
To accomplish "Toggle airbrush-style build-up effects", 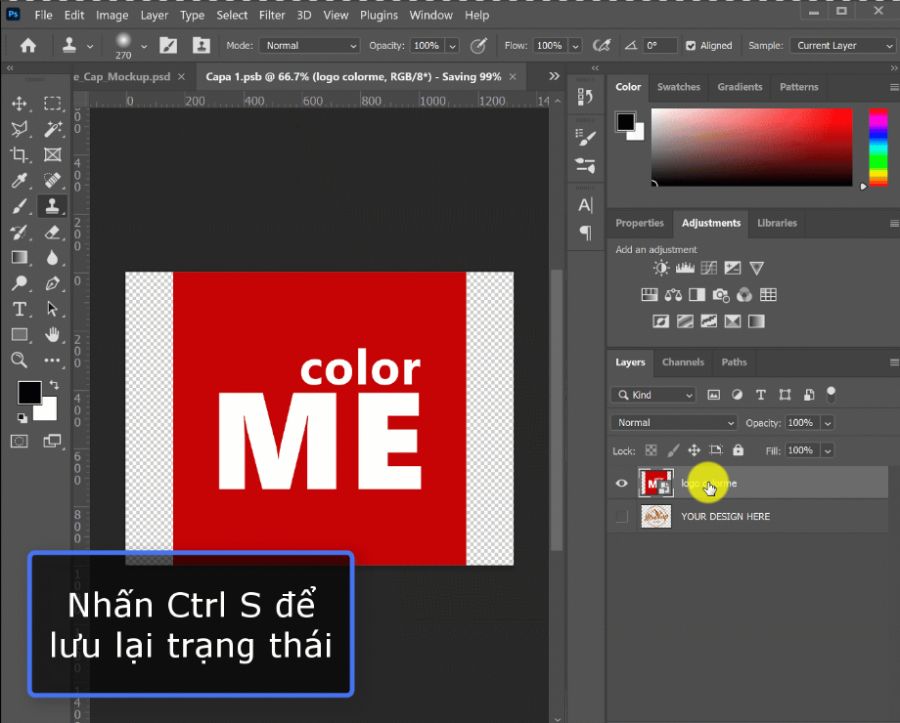I will [602, 45].
